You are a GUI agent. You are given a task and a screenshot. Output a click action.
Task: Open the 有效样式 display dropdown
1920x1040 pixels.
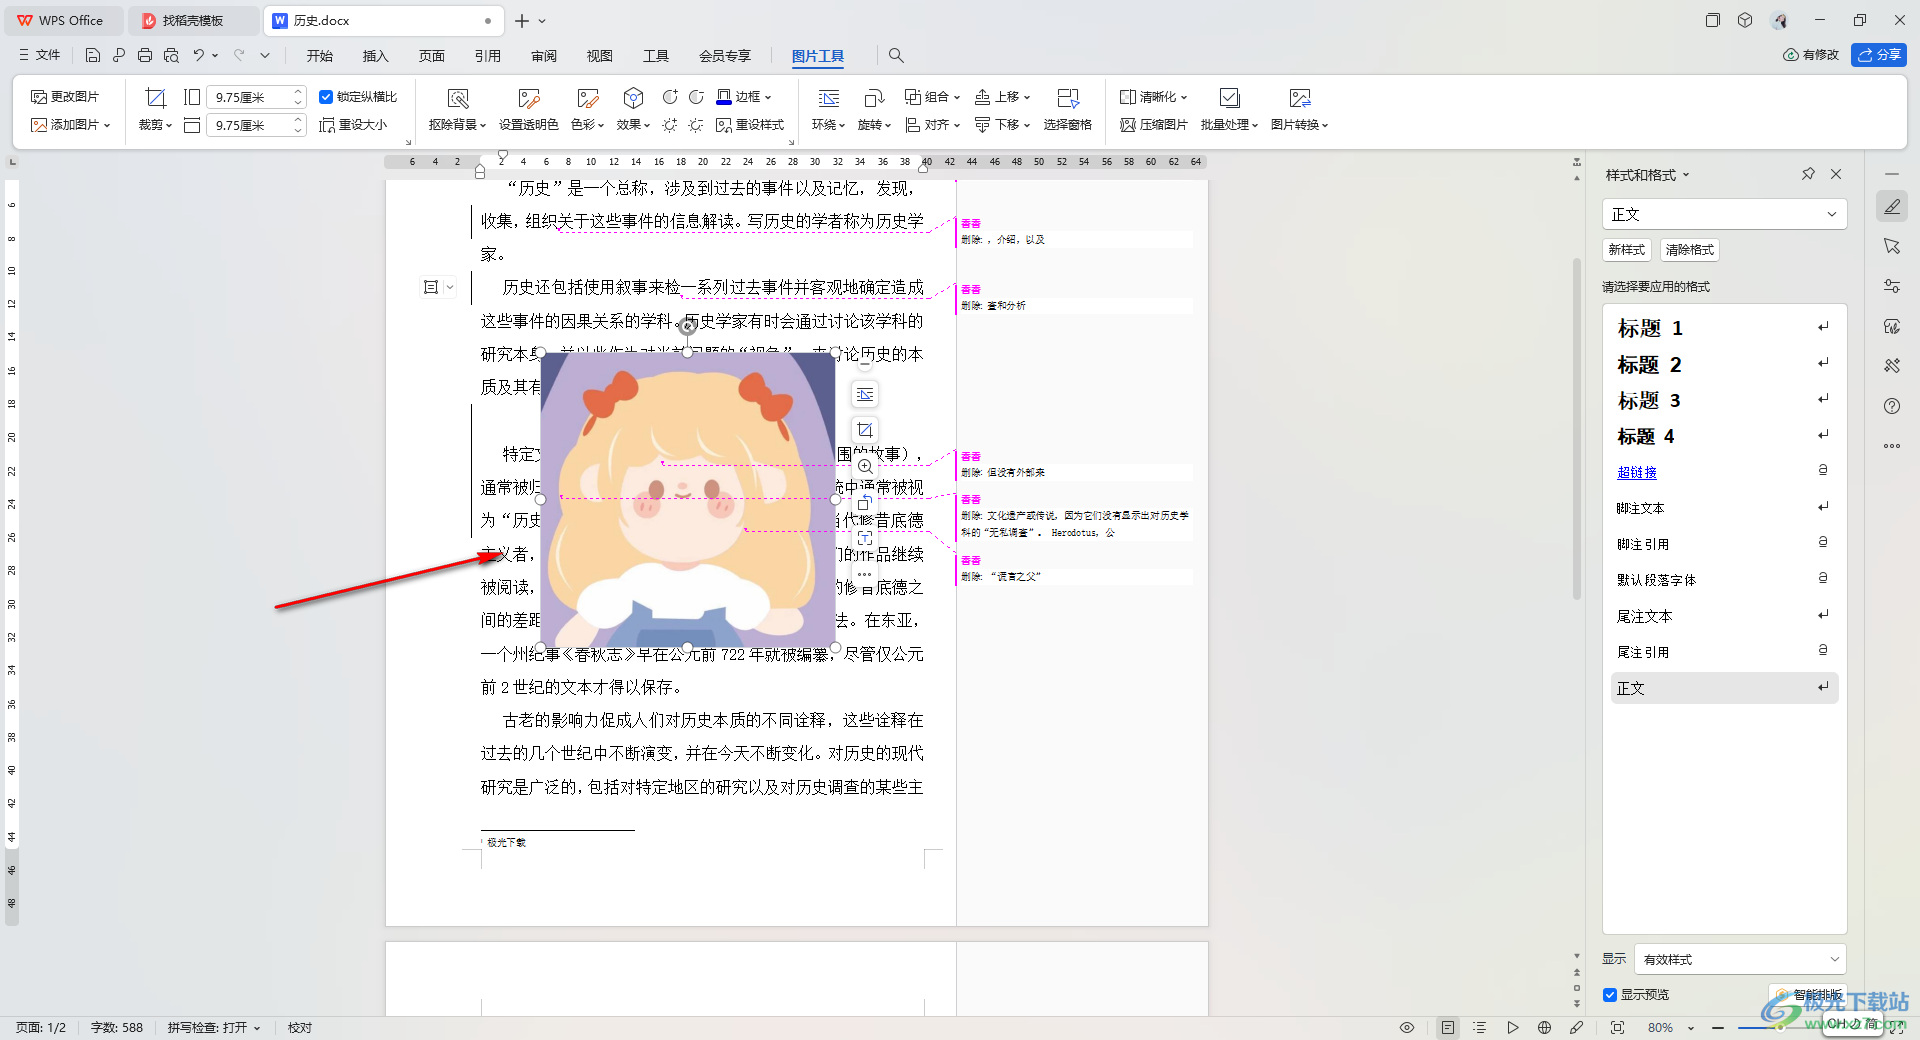pos(1740,959)
